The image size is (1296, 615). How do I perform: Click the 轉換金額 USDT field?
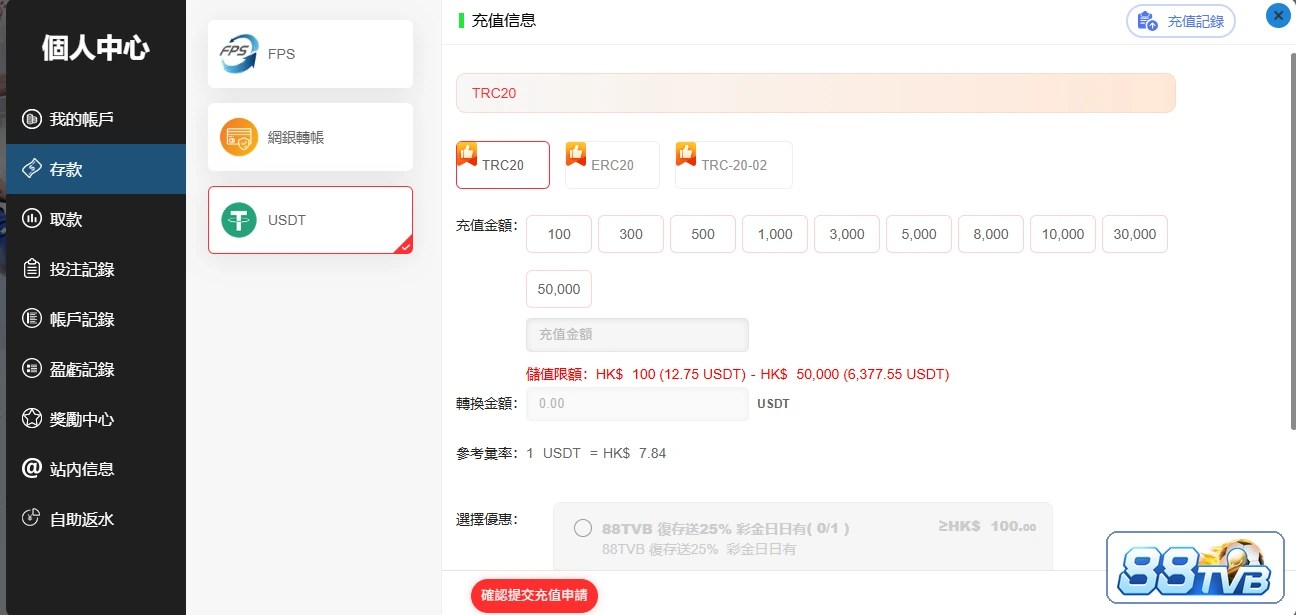637,404
